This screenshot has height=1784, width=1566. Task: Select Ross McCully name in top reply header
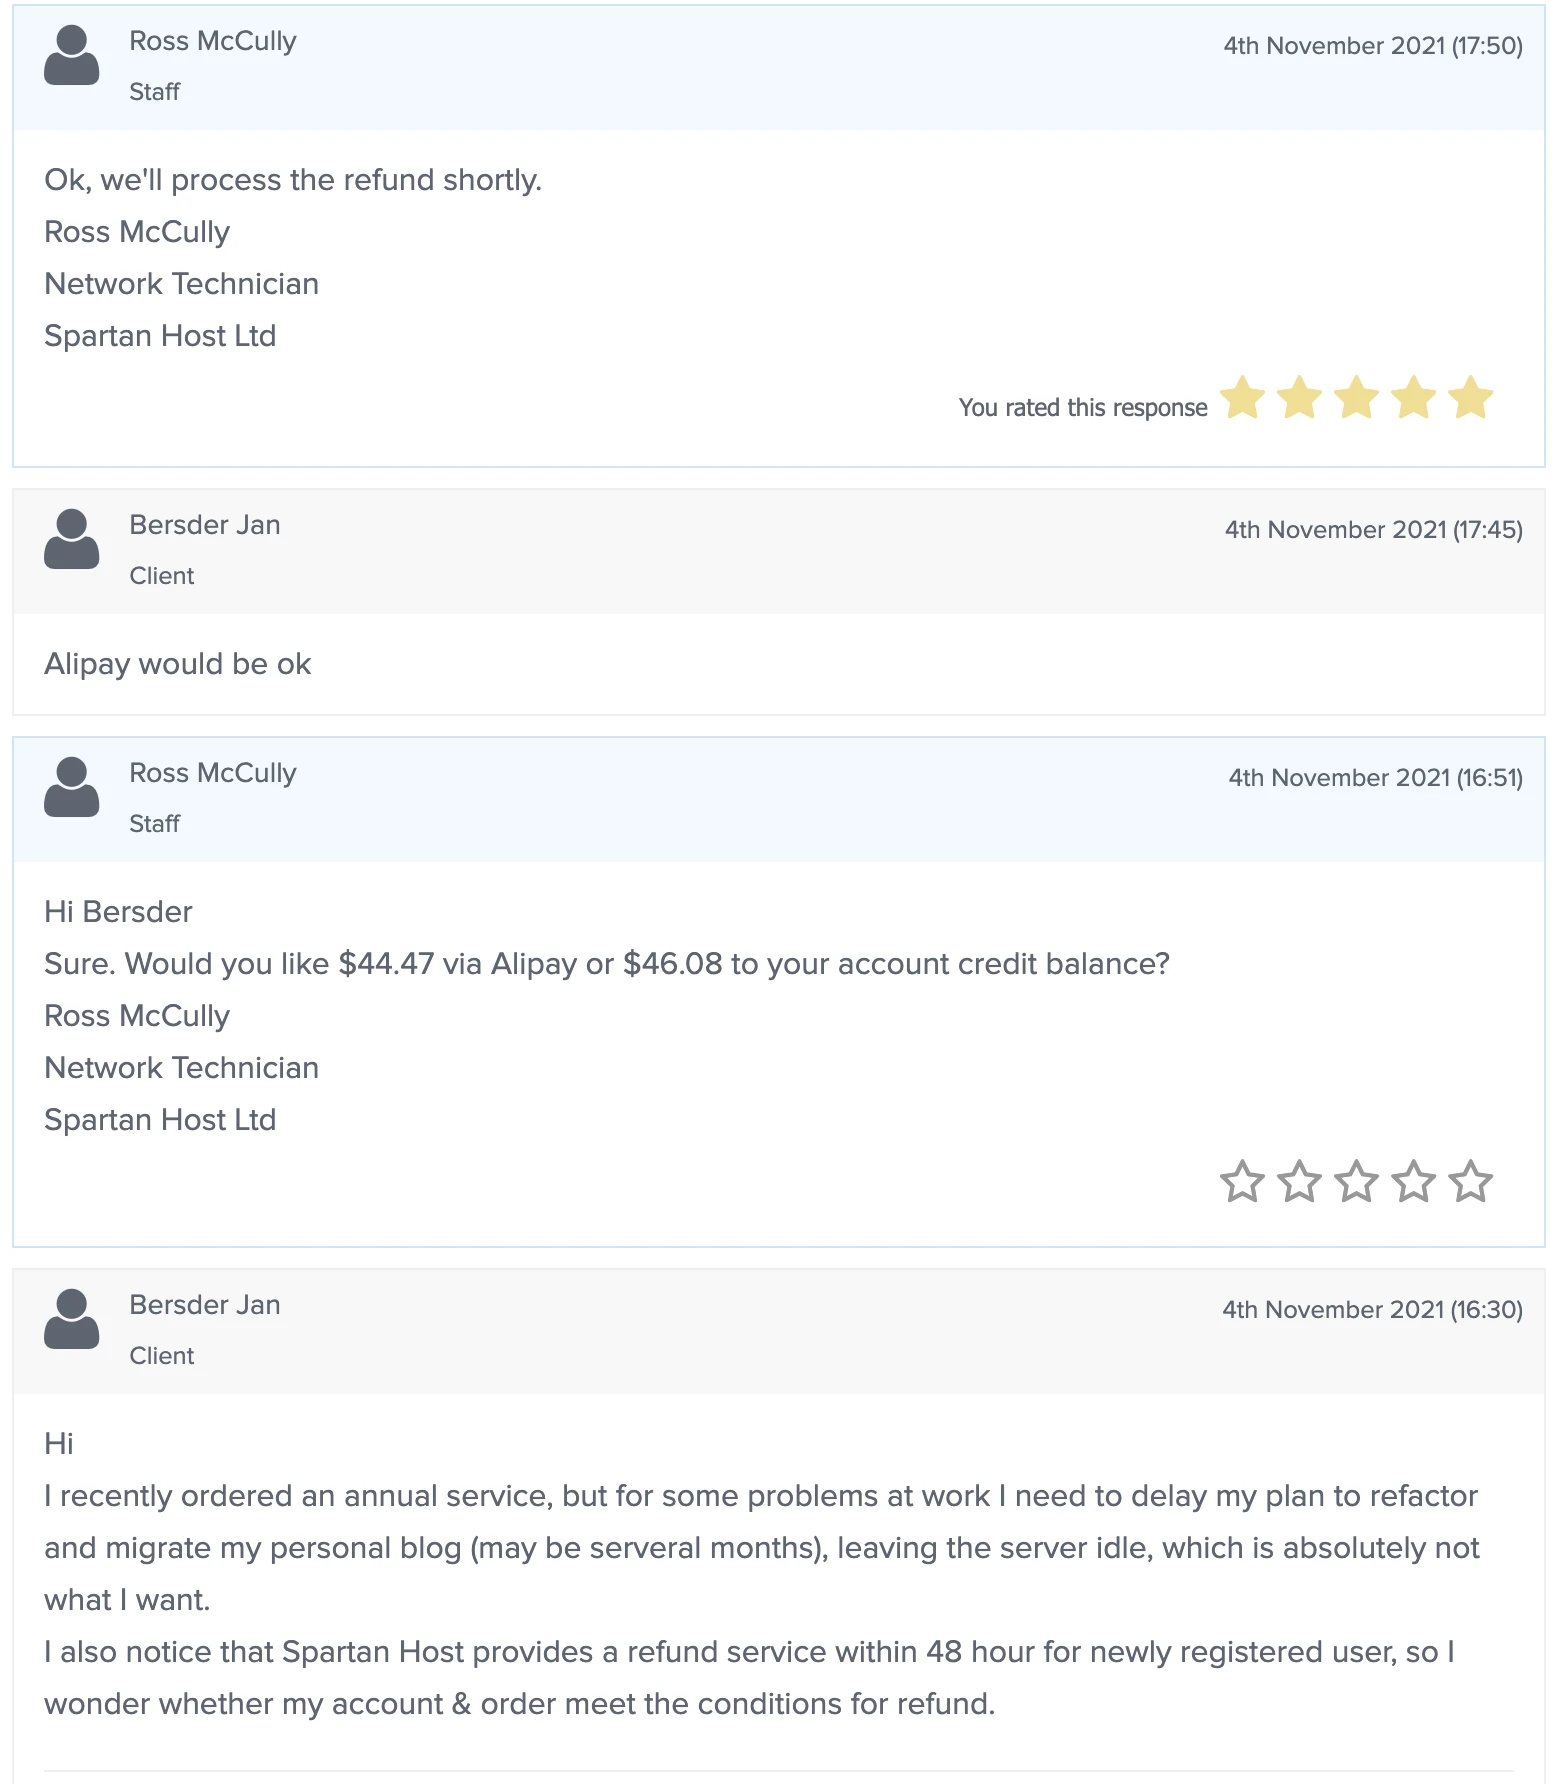point(213,42)
